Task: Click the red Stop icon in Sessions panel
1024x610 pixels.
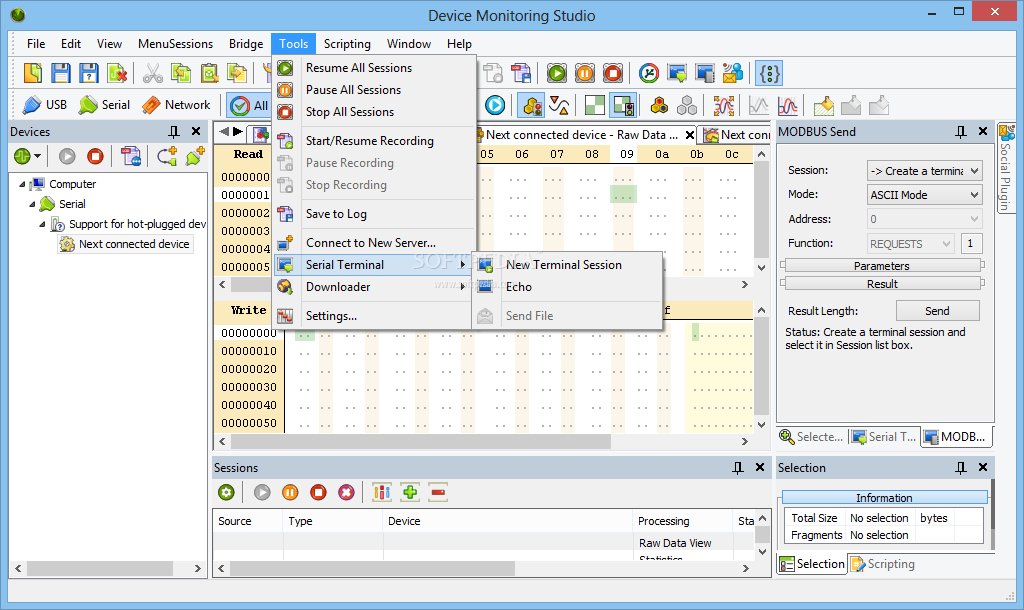Action: [x=318, y=492]
